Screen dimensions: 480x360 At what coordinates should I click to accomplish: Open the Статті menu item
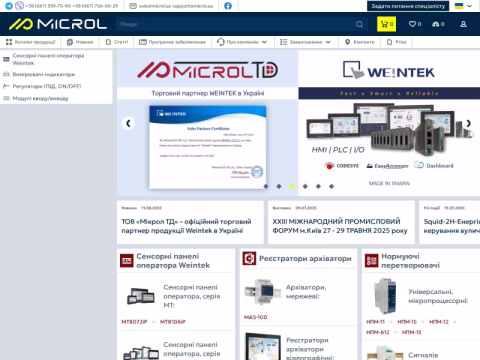coord(117,42)
